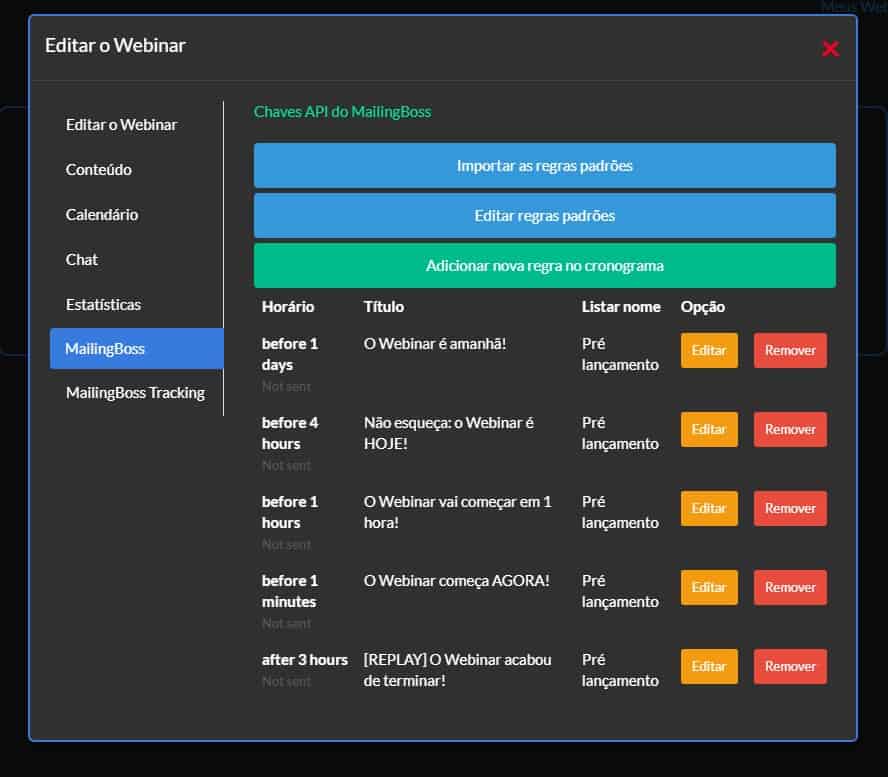The image size is (888, 777).
Task: Click the Chaves API do MailingBoss link
Action: (342, 112)
